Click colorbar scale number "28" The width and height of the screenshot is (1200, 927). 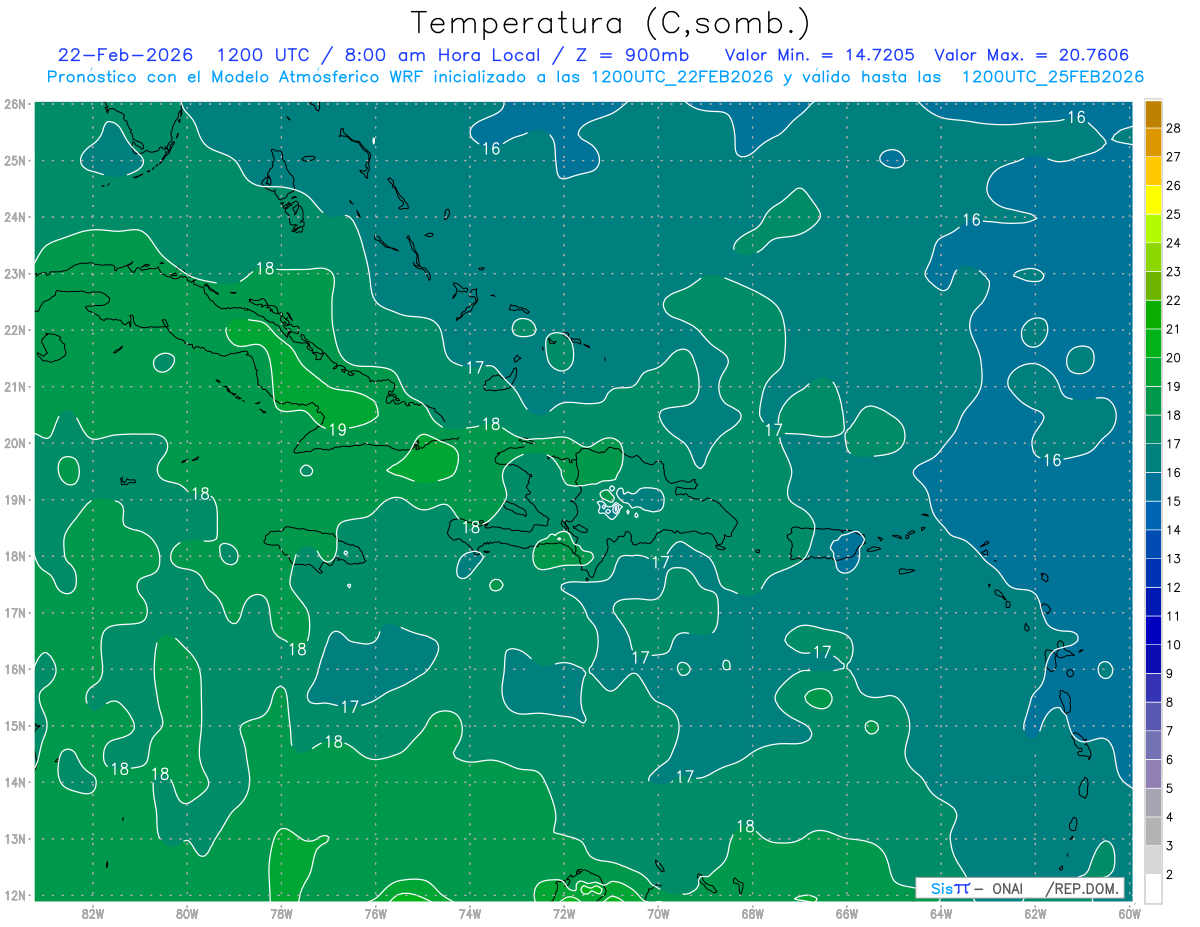pyautogui.click(x=1174, y=128)
